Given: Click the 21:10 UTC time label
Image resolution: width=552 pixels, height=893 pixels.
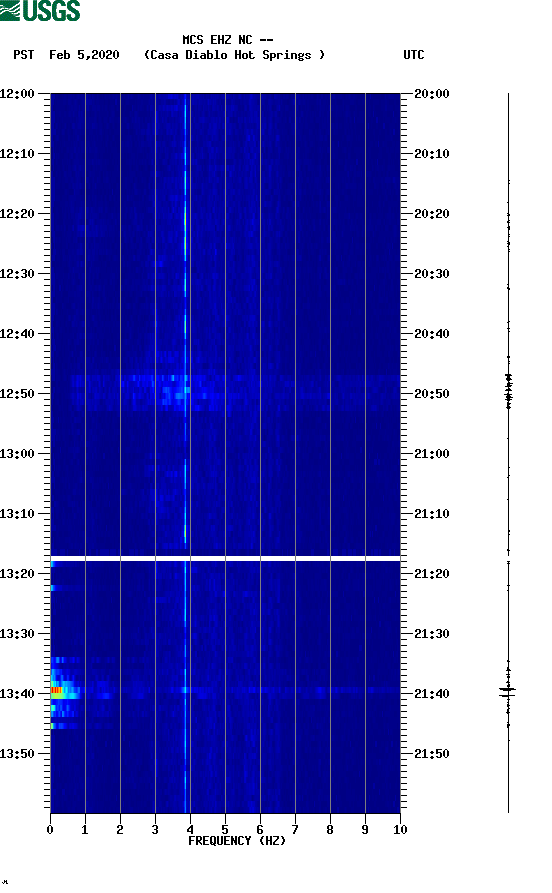Looking at the screenshot, I should coord(432,514).
